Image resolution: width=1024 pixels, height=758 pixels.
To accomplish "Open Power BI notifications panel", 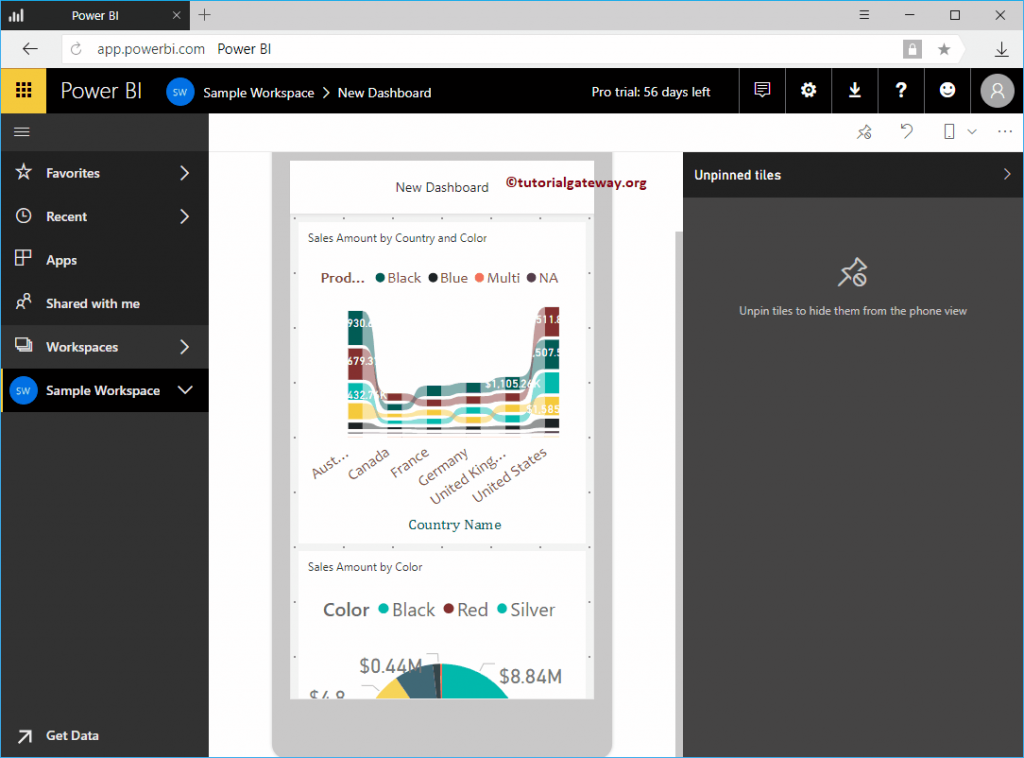I will [x=762, y=90].
